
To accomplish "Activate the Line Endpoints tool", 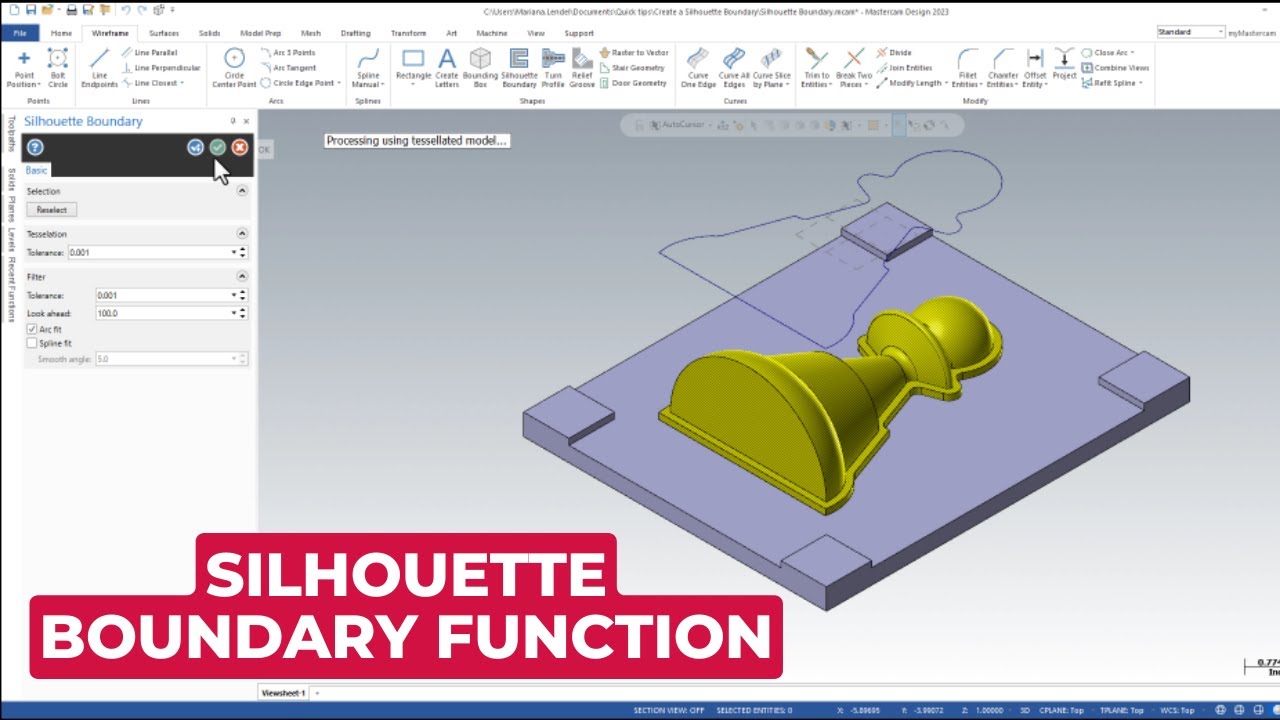I will click(x=99, y=68).
